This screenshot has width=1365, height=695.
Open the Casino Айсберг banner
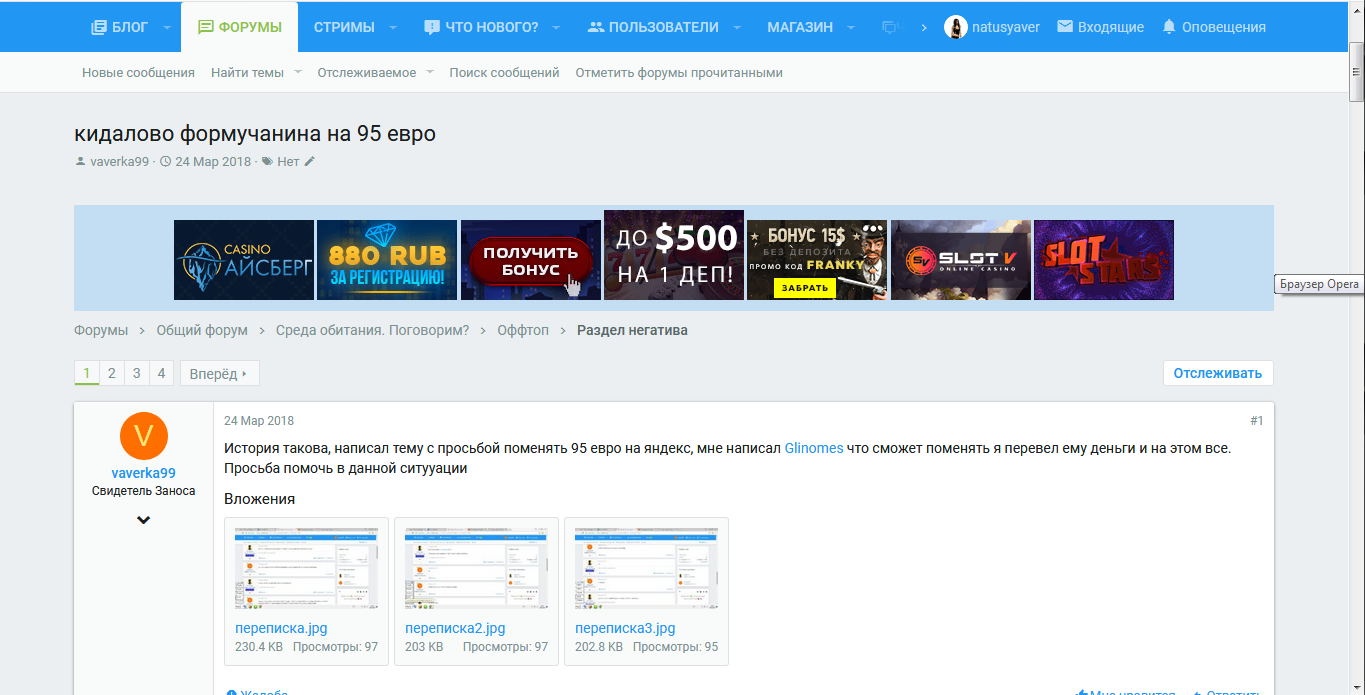coord(244,260)
